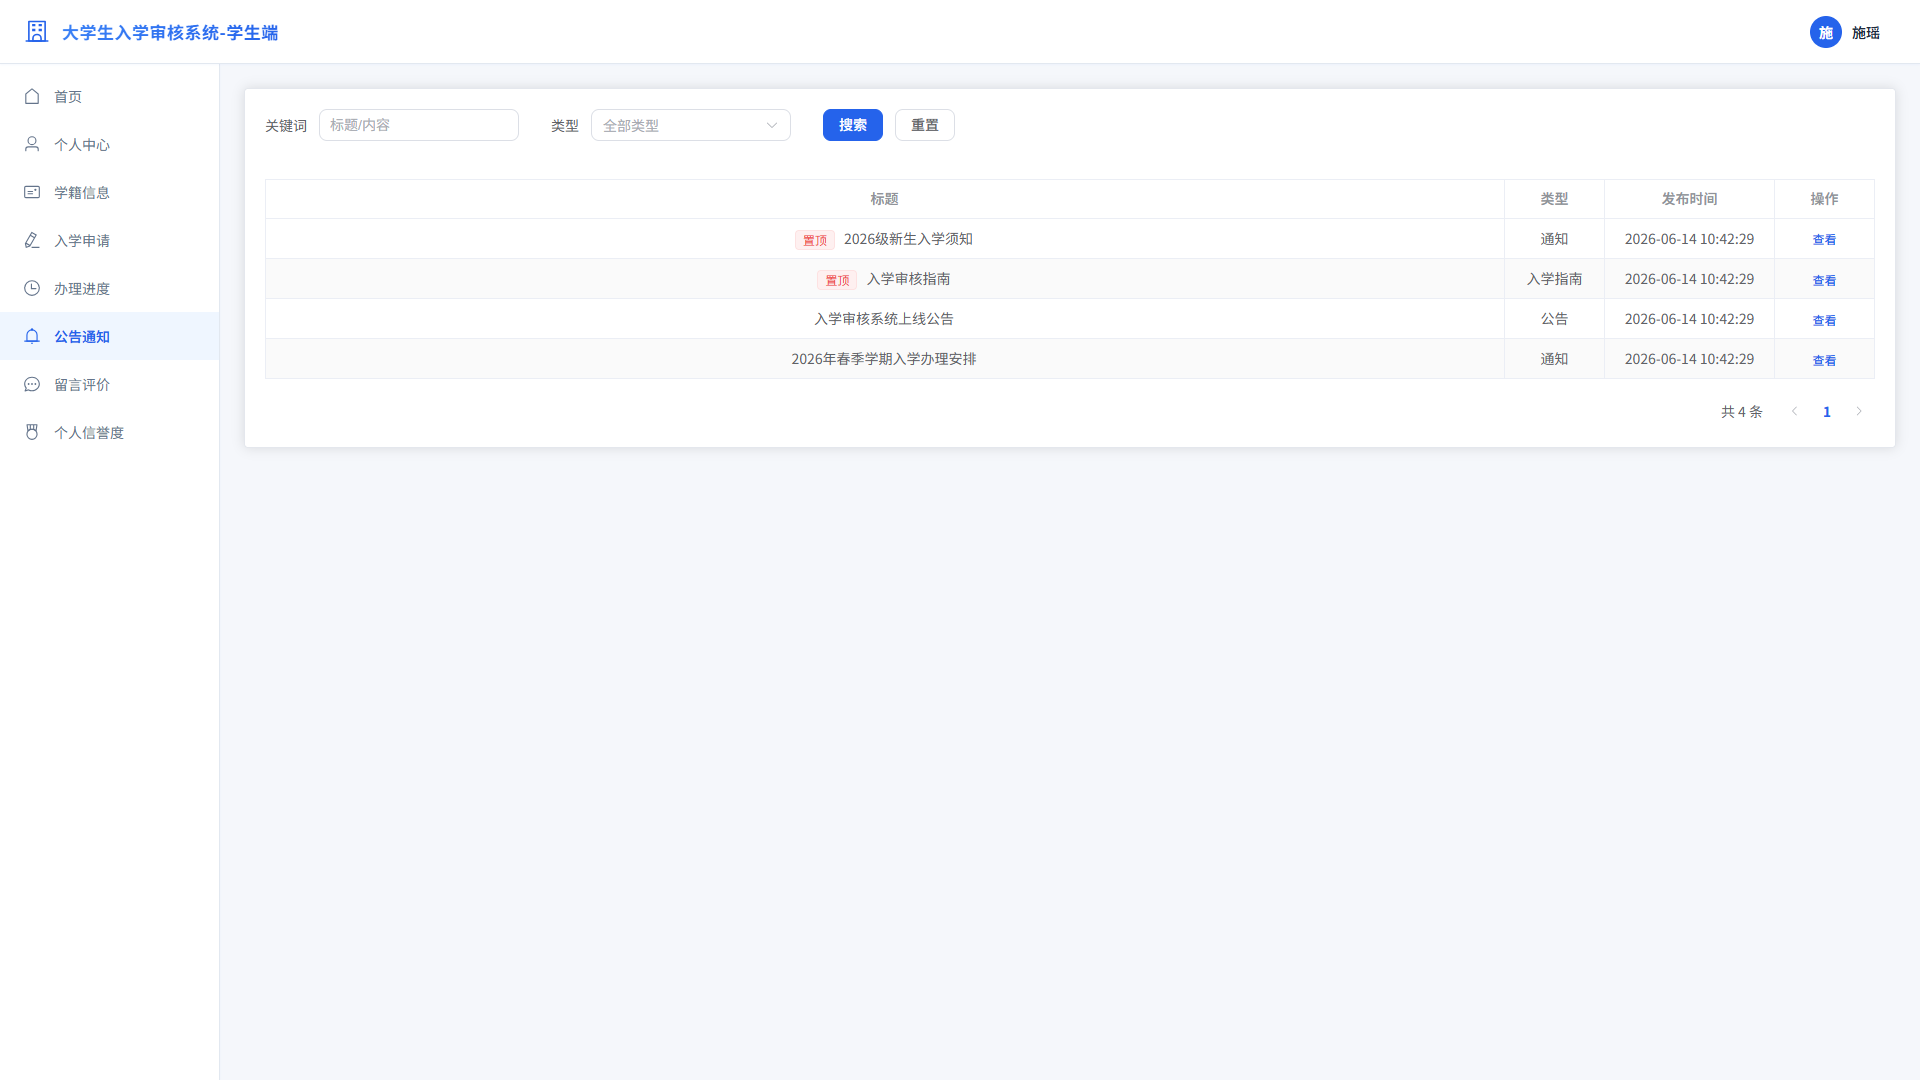Click title 大学生入学审核系统-学生端
Image resolution: width=1920 pixels, height=1080 pixels.
click(x=170, y=33)
